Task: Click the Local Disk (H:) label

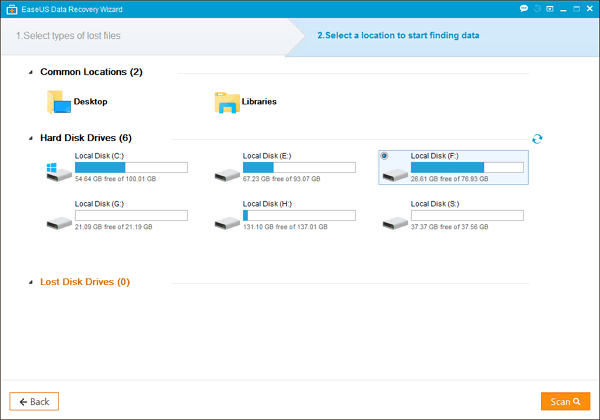Action: tap(267, 204)
